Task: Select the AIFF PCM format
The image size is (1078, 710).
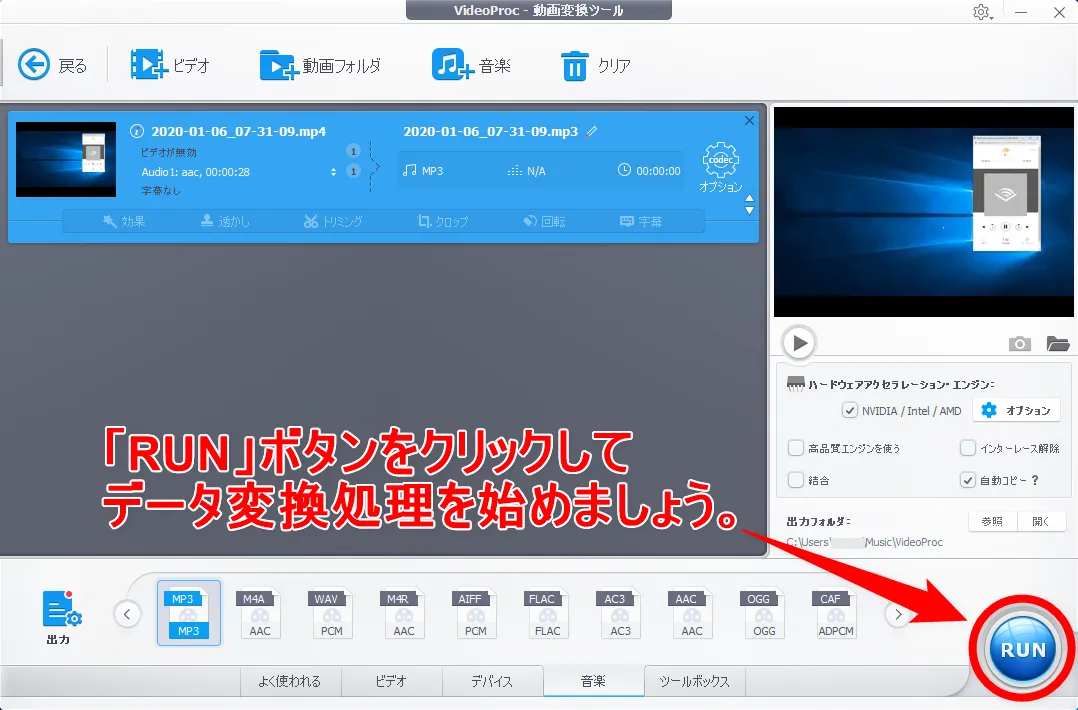Action: coord(474,614)
